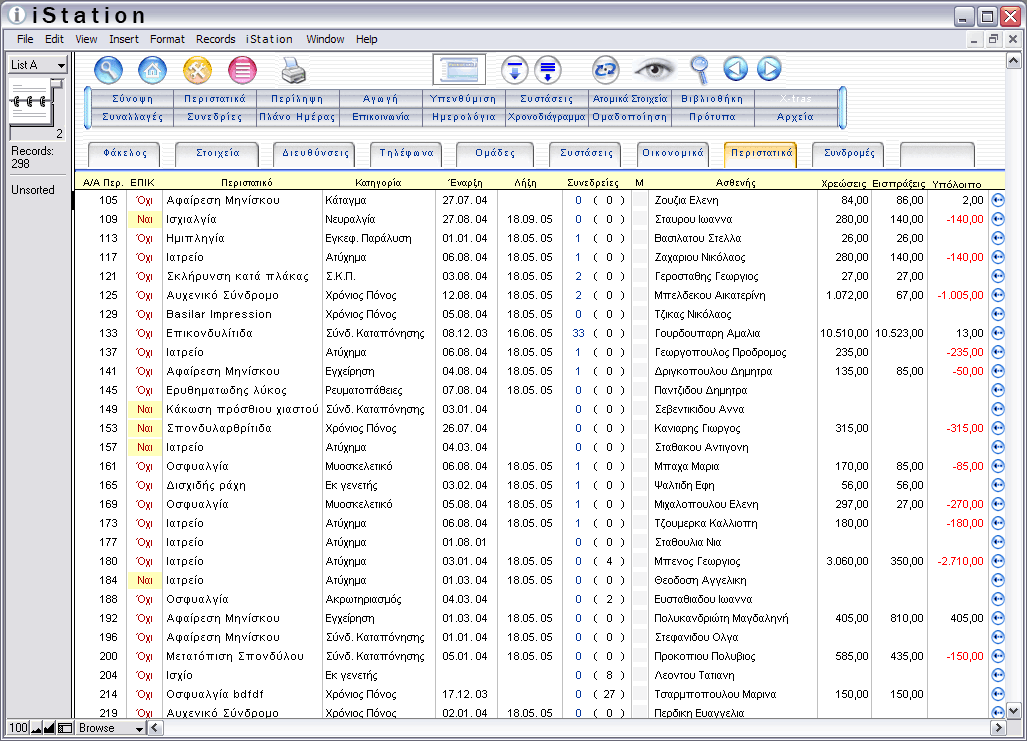Click the Βιβλιοθήκη navigation button
Screen dimensions: 1027x741
click(x=713, y=98)
